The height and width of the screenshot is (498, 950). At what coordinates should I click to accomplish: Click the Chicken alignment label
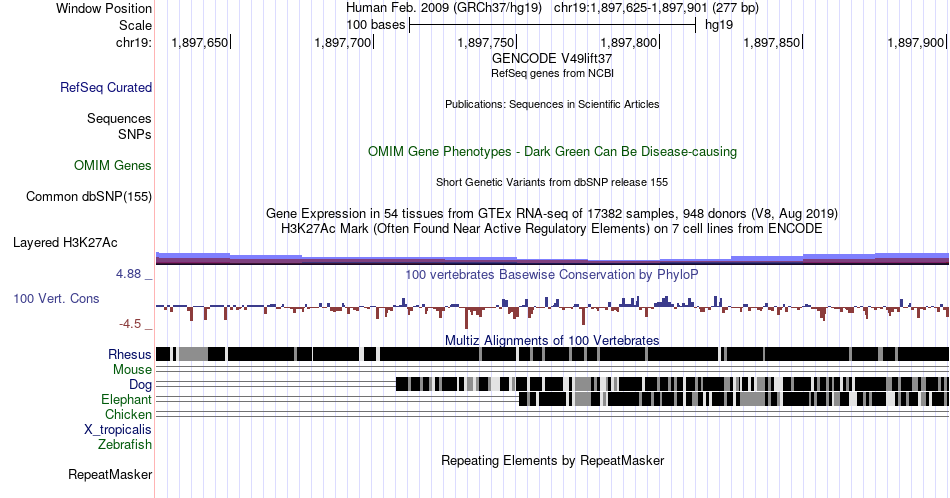(x=128, y=414)
